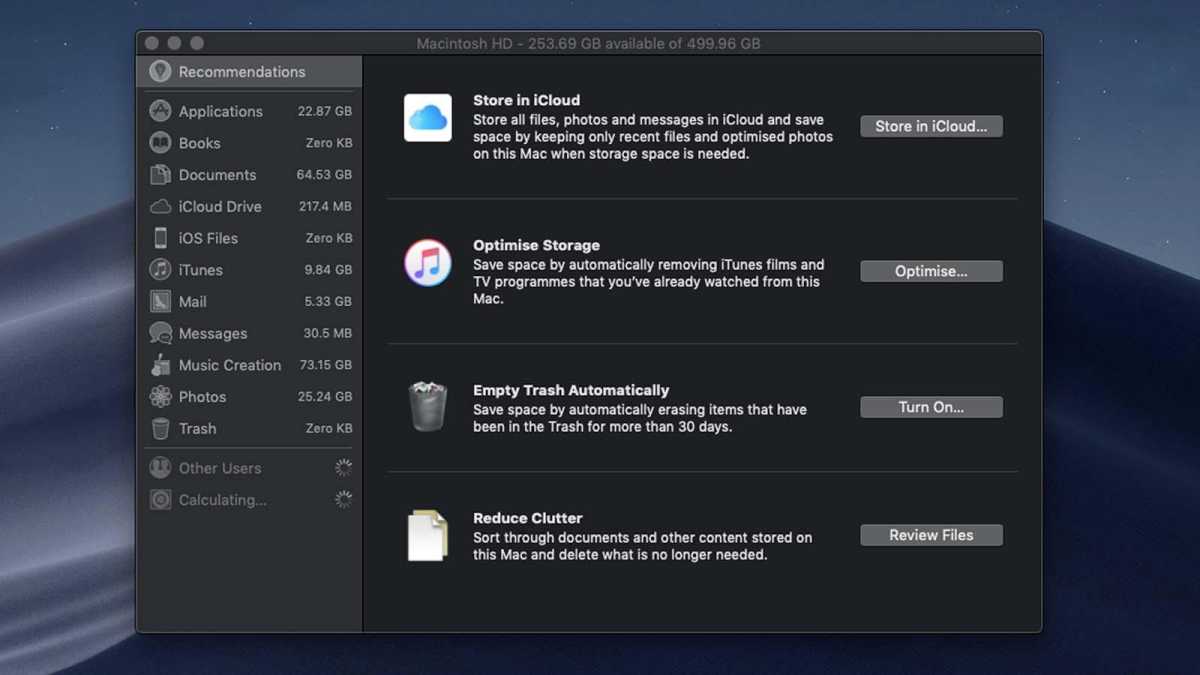Click the Zero KB size next to Books
Screen dimensions: 1200x675
[x=329, y=143]
